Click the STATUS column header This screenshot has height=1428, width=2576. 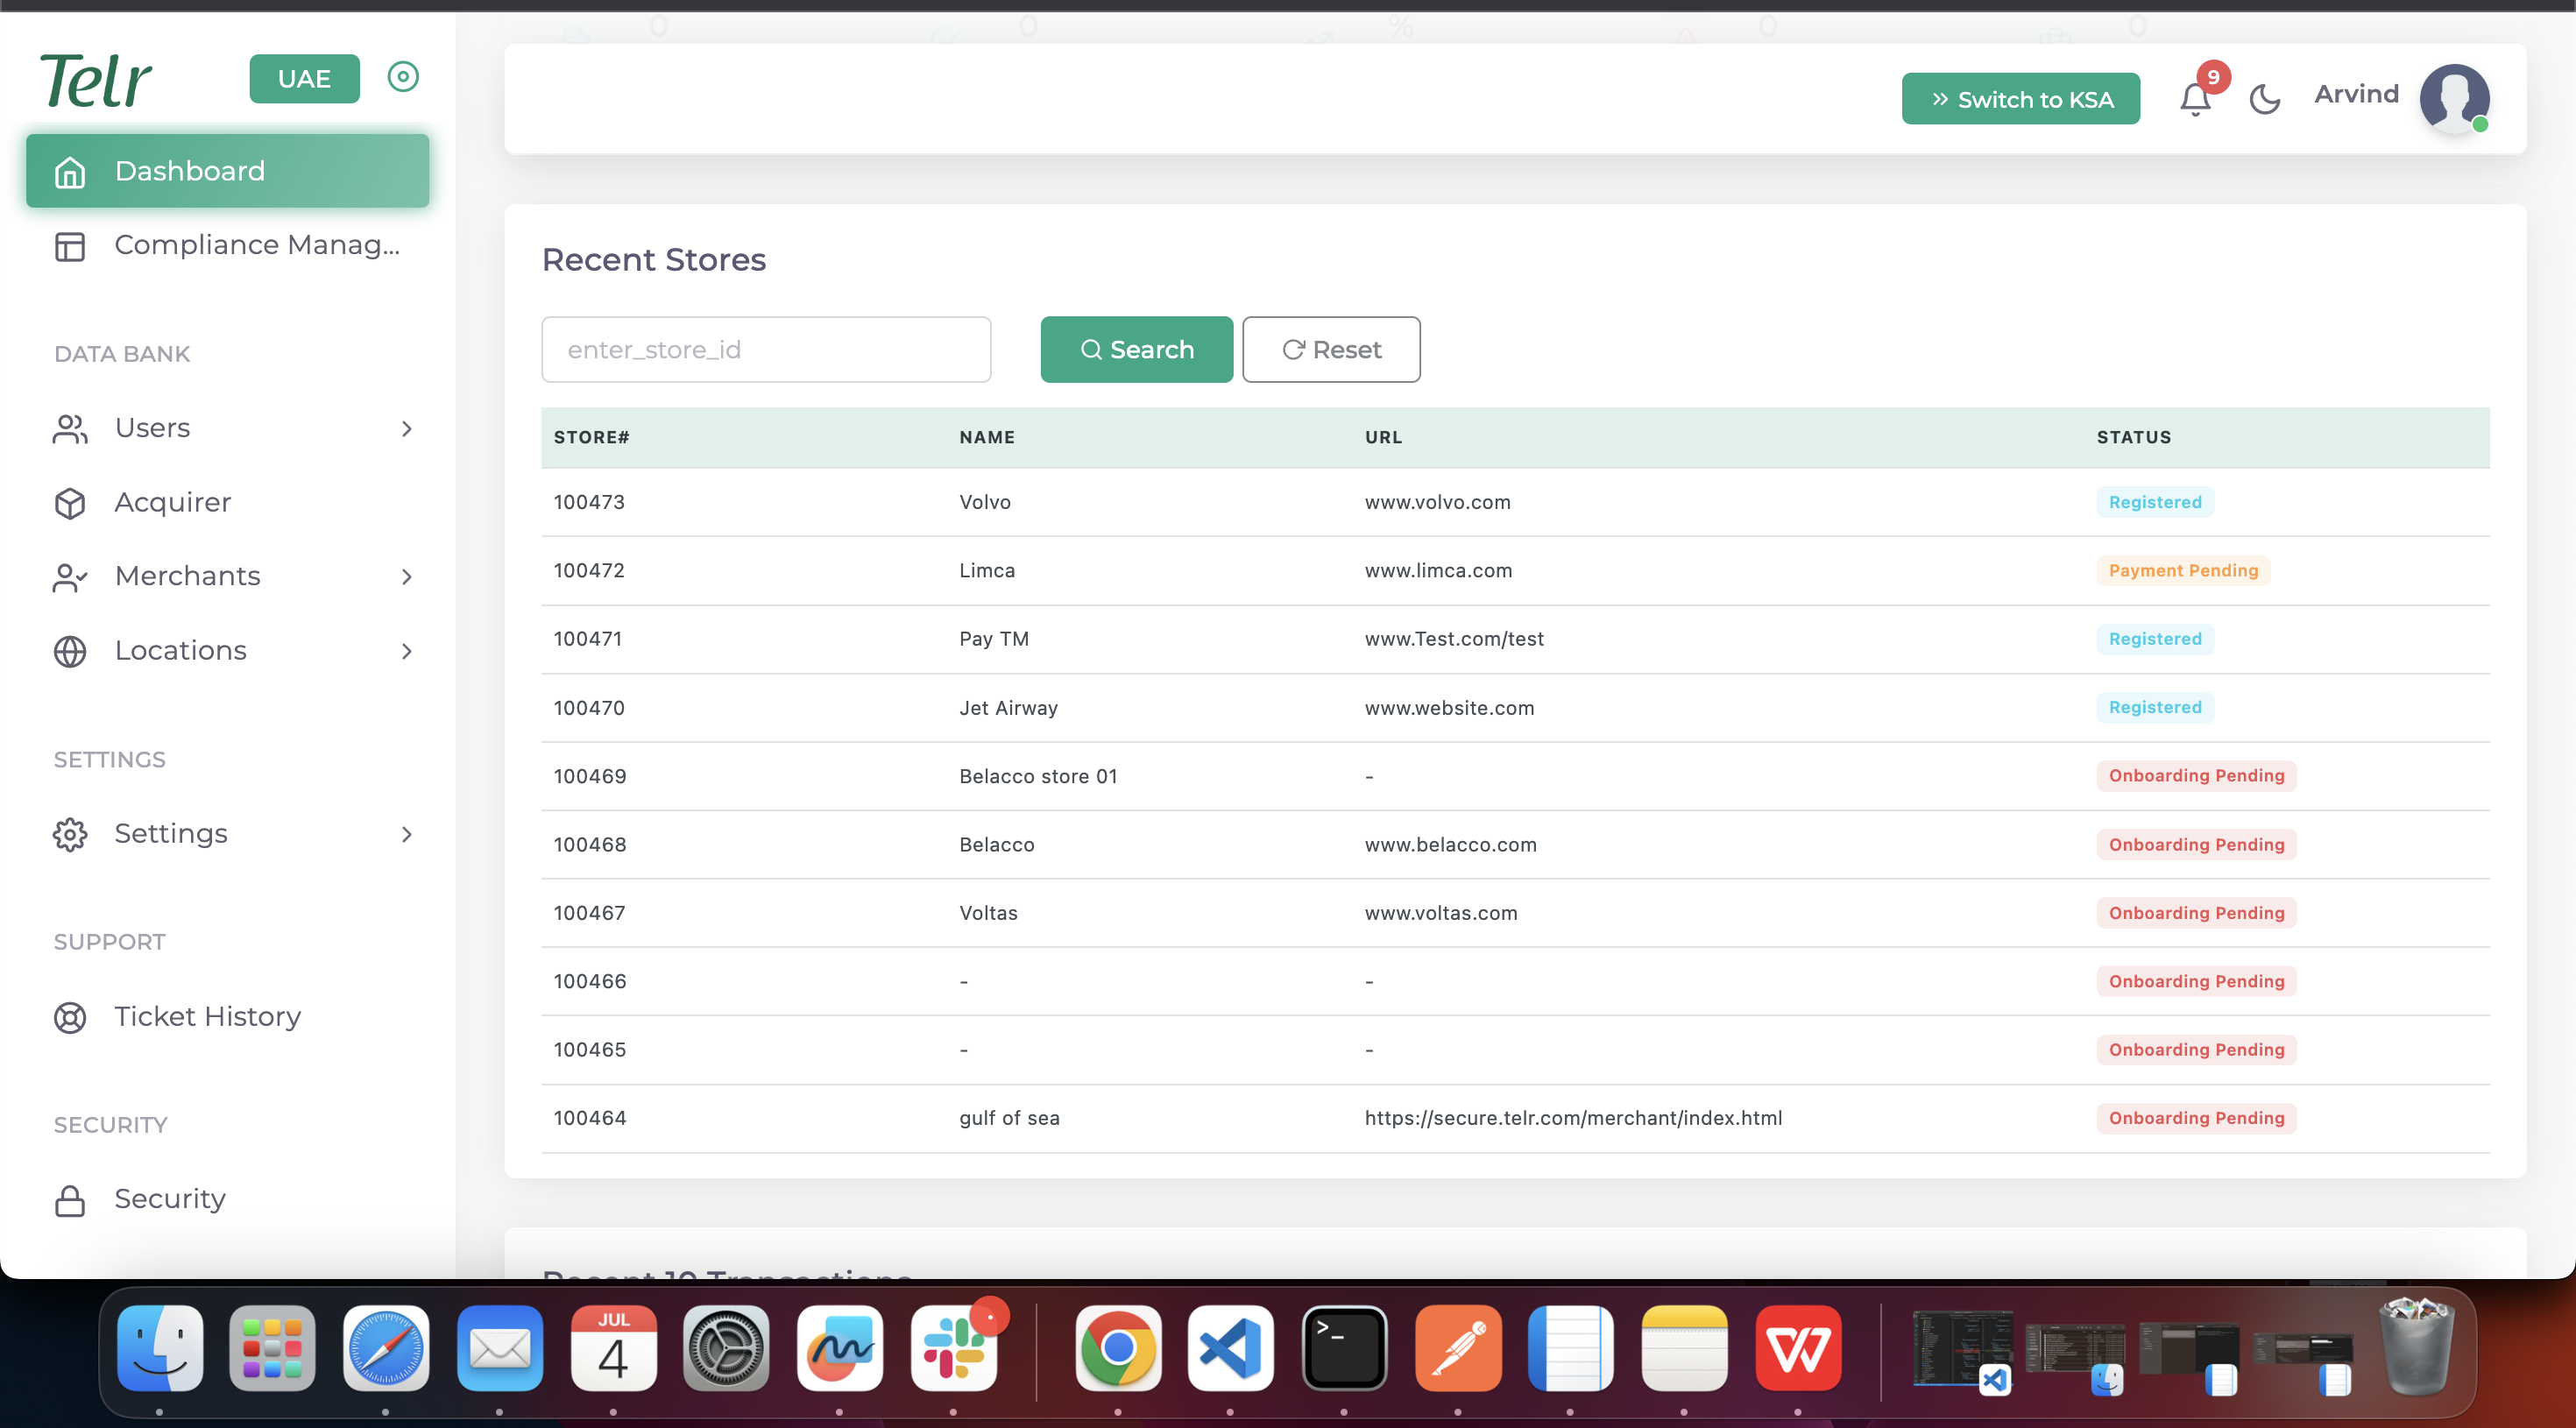pos(2134,437)
